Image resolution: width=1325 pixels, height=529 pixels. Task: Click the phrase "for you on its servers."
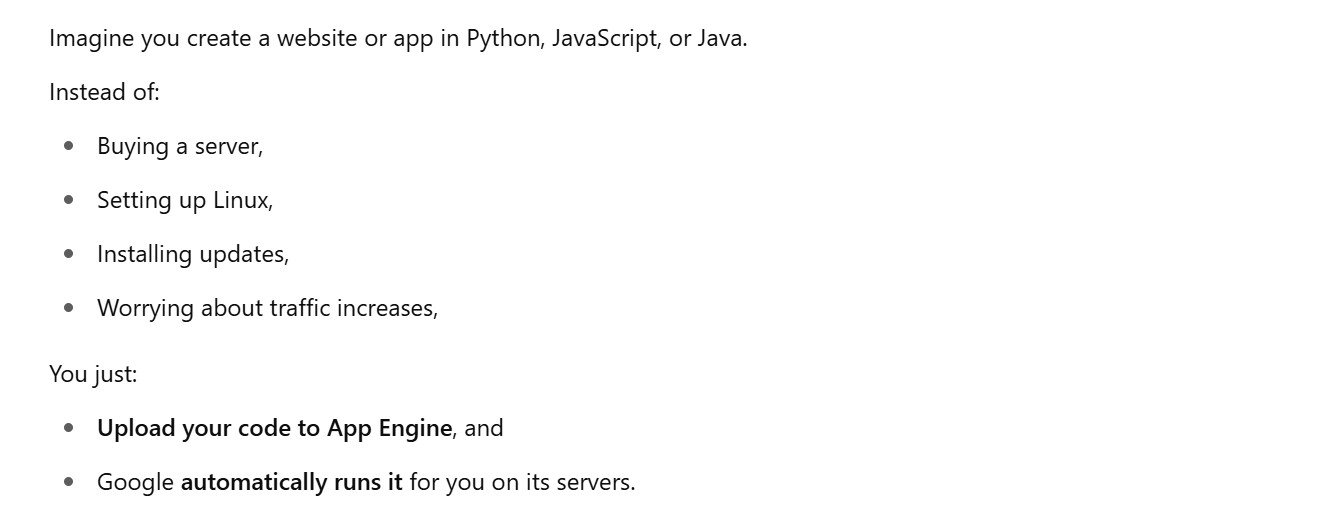coord(522,482)
